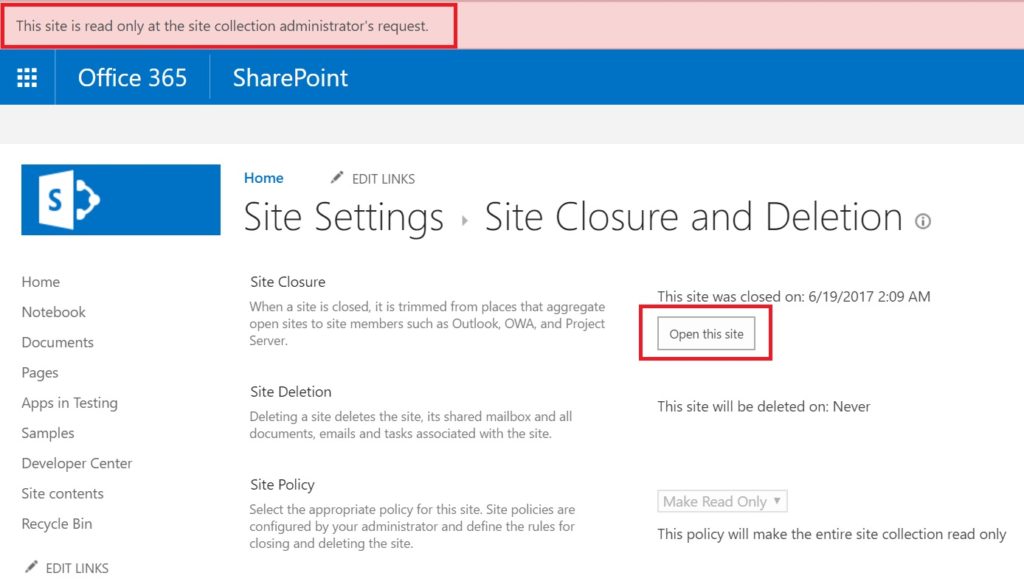
Task: Open the Recycle Bin from the sidebar
Action: (x=57, y=524)
